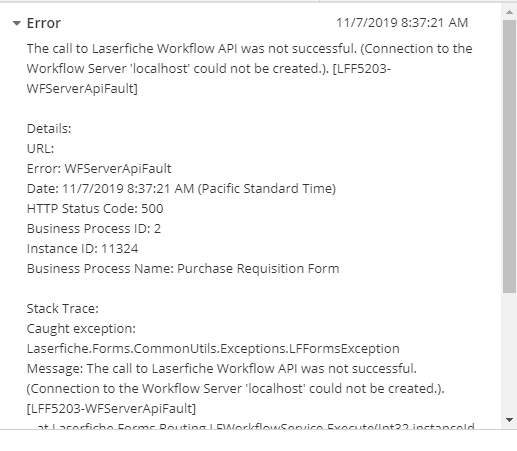Click the header timestamp 11/7/2019 8:37:21 AM
The height and width of the screenshot is (451, 517).
click(402, 23)
